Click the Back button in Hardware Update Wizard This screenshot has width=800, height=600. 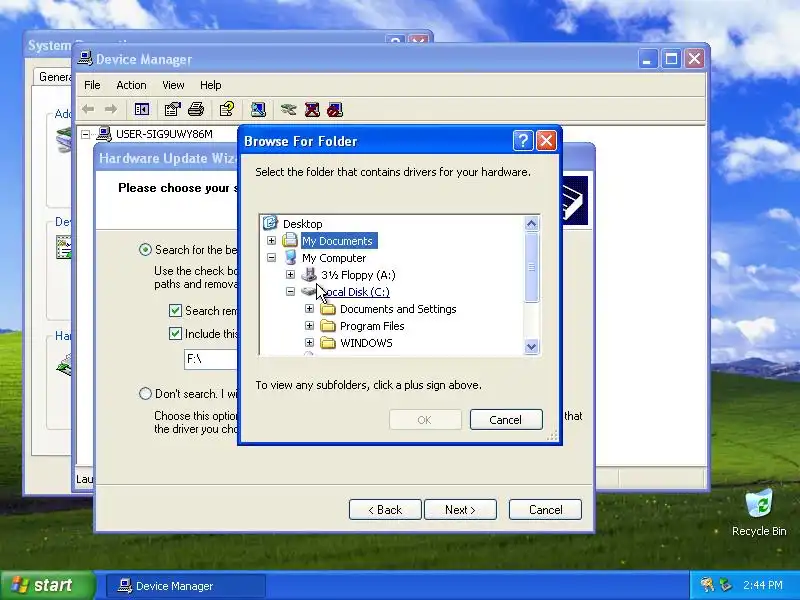tap(385, 509)
